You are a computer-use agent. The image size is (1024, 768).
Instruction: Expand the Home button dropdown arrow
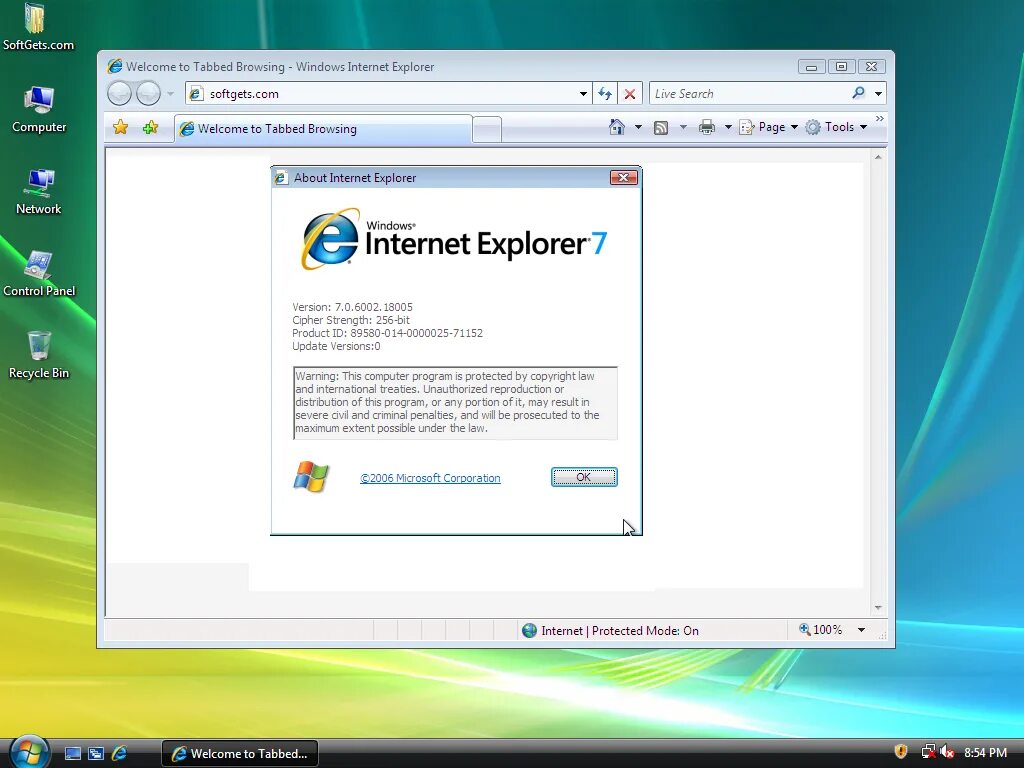pyautogui.click(x=638, y=127)
